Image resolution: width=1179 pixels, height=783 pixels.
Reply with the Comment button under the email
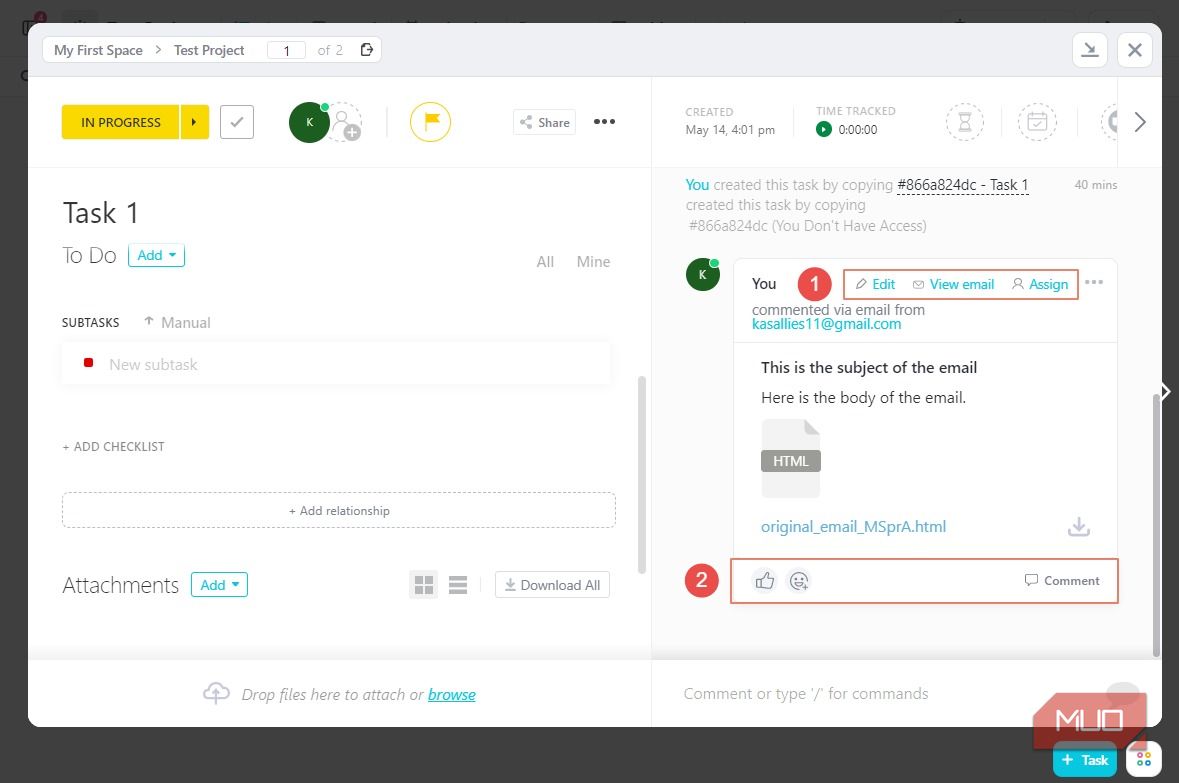pos(1062,581)
